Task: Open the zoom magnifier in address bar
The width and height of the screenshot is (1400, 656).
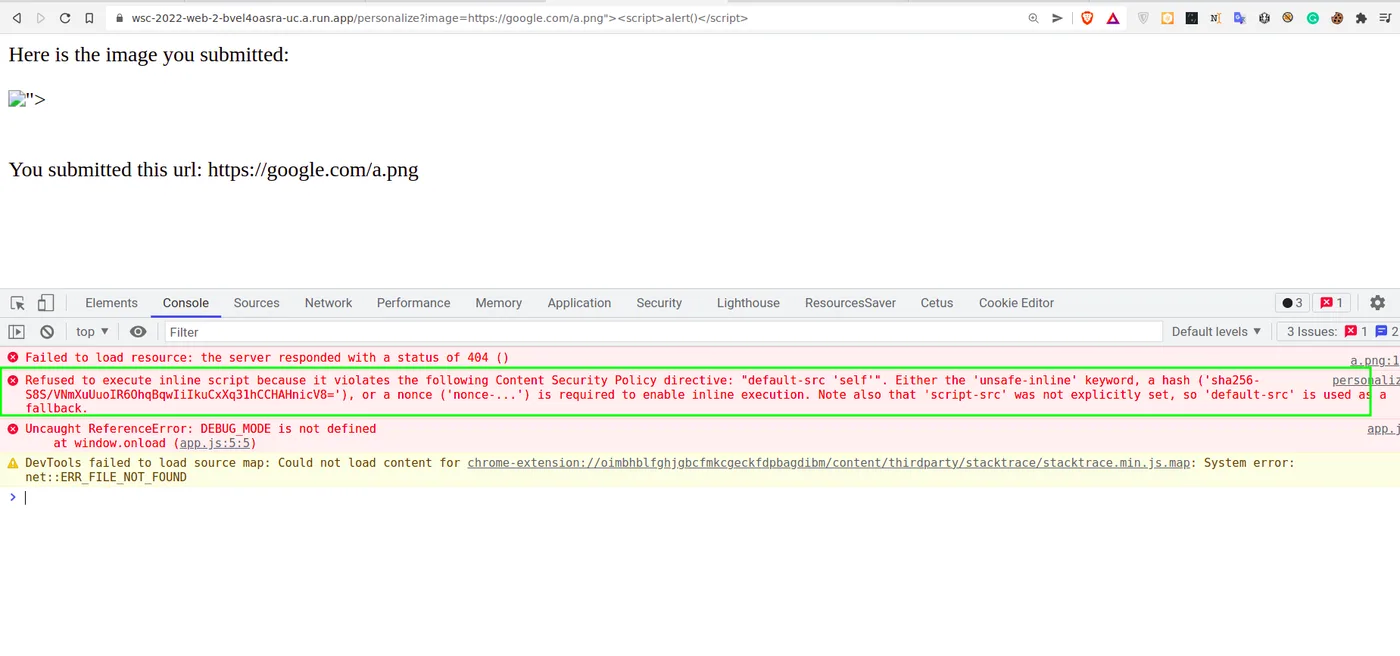Action: [x=1034, y=18]
